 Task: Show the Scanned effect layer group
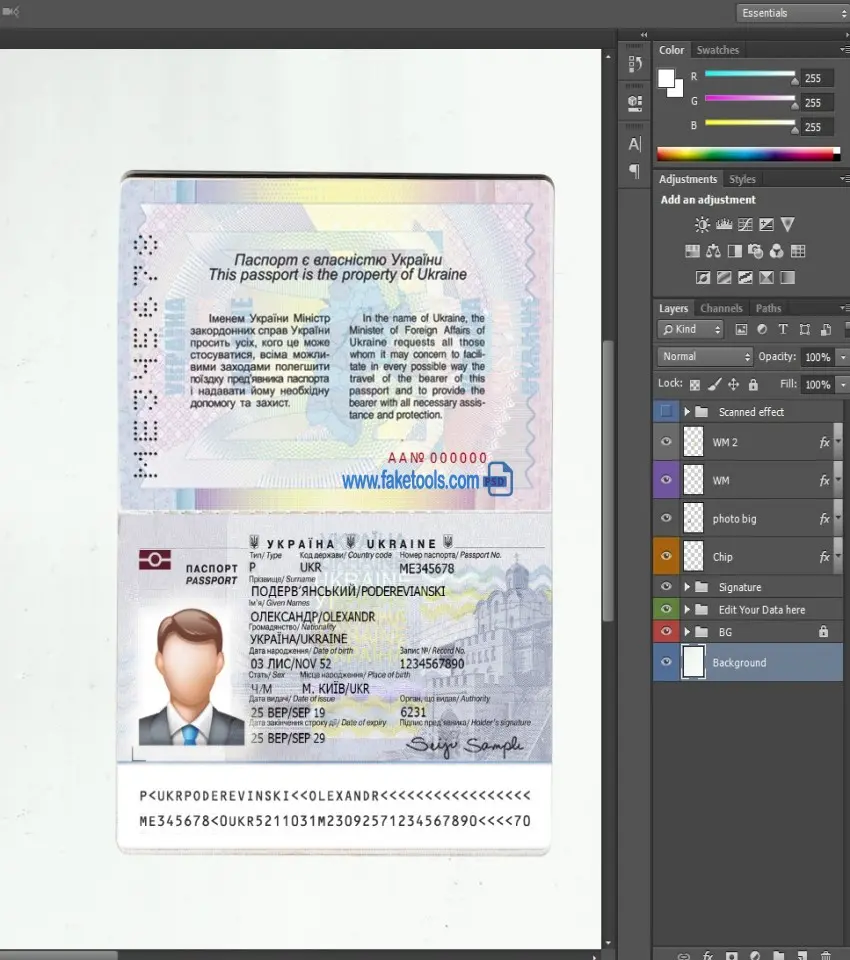point(666,411)
